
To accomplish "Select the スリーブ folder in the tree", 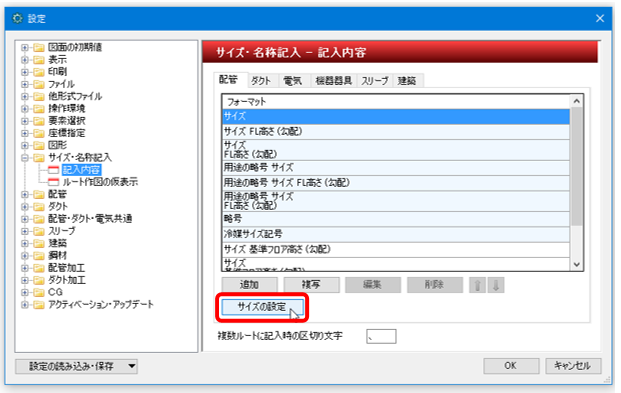I will (x=62, y=231).
